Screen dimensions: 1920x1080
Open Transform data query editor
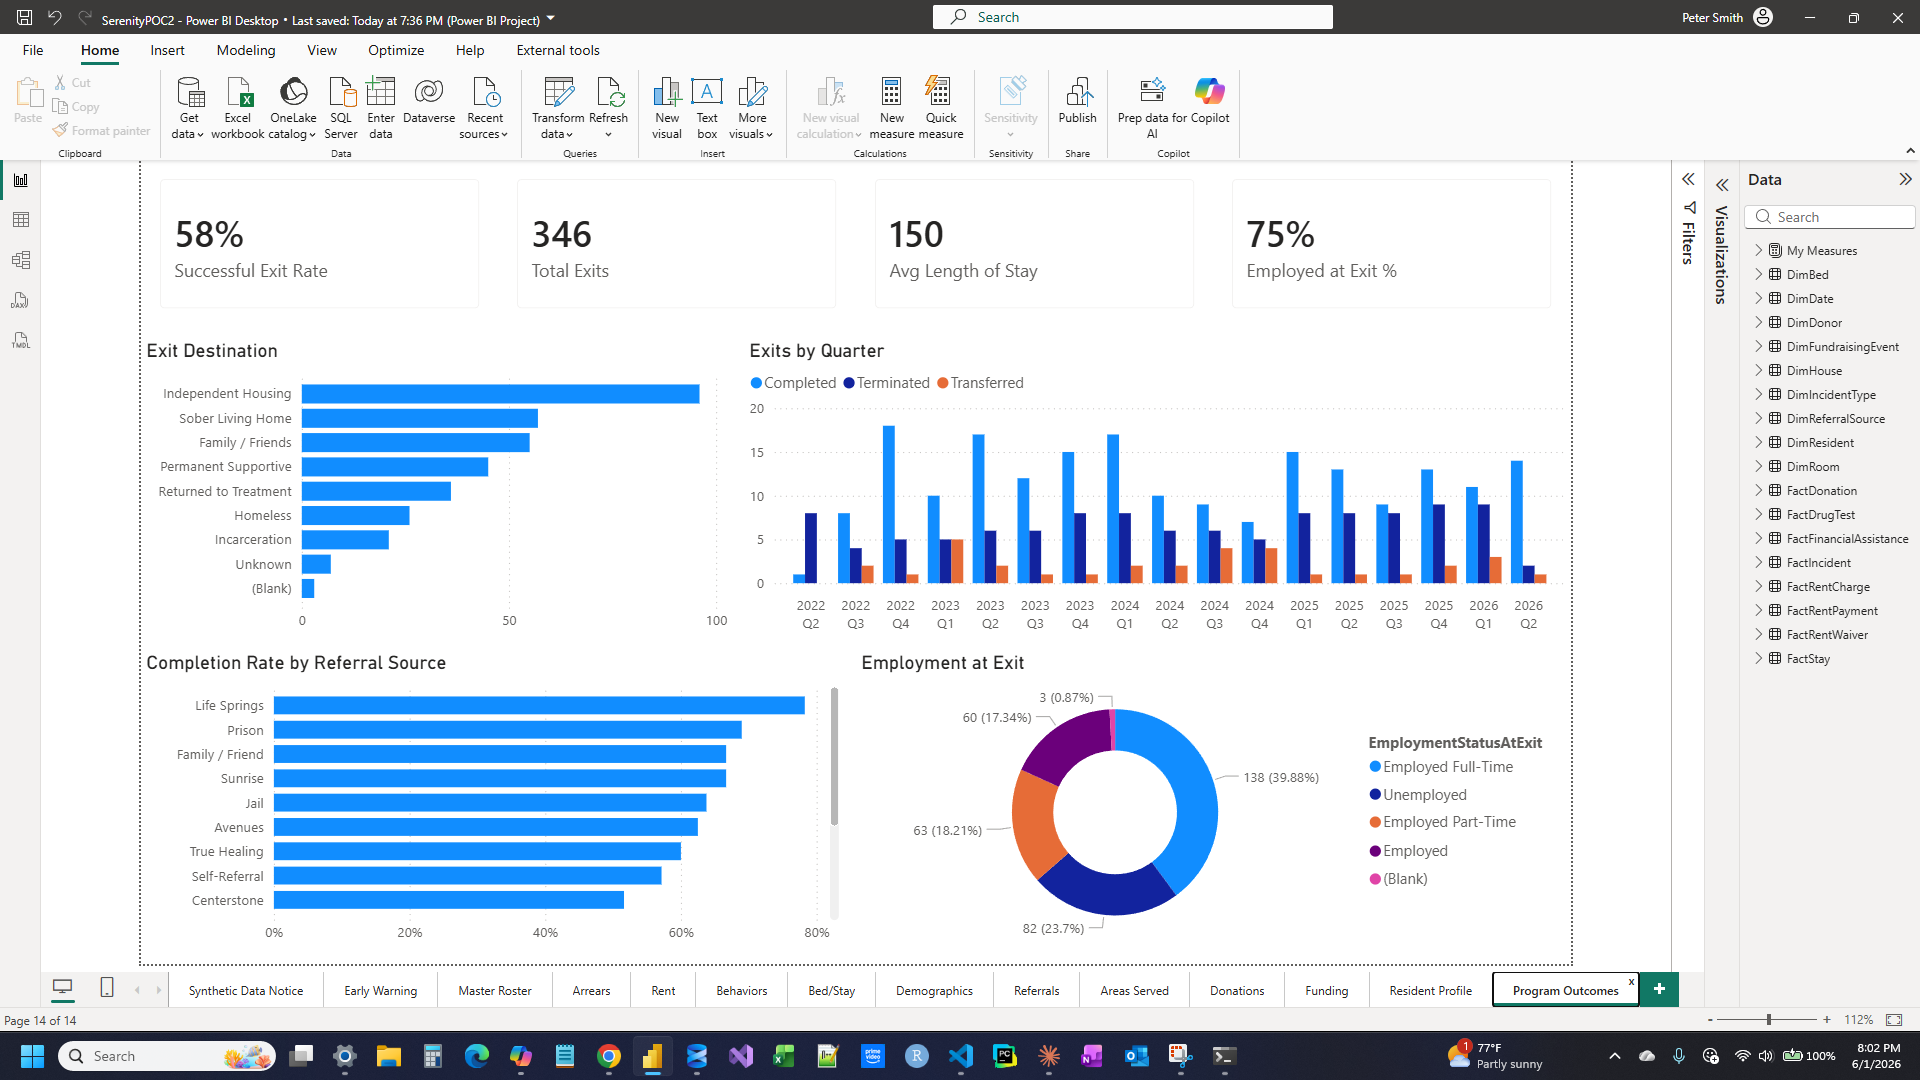pos(558,108)
